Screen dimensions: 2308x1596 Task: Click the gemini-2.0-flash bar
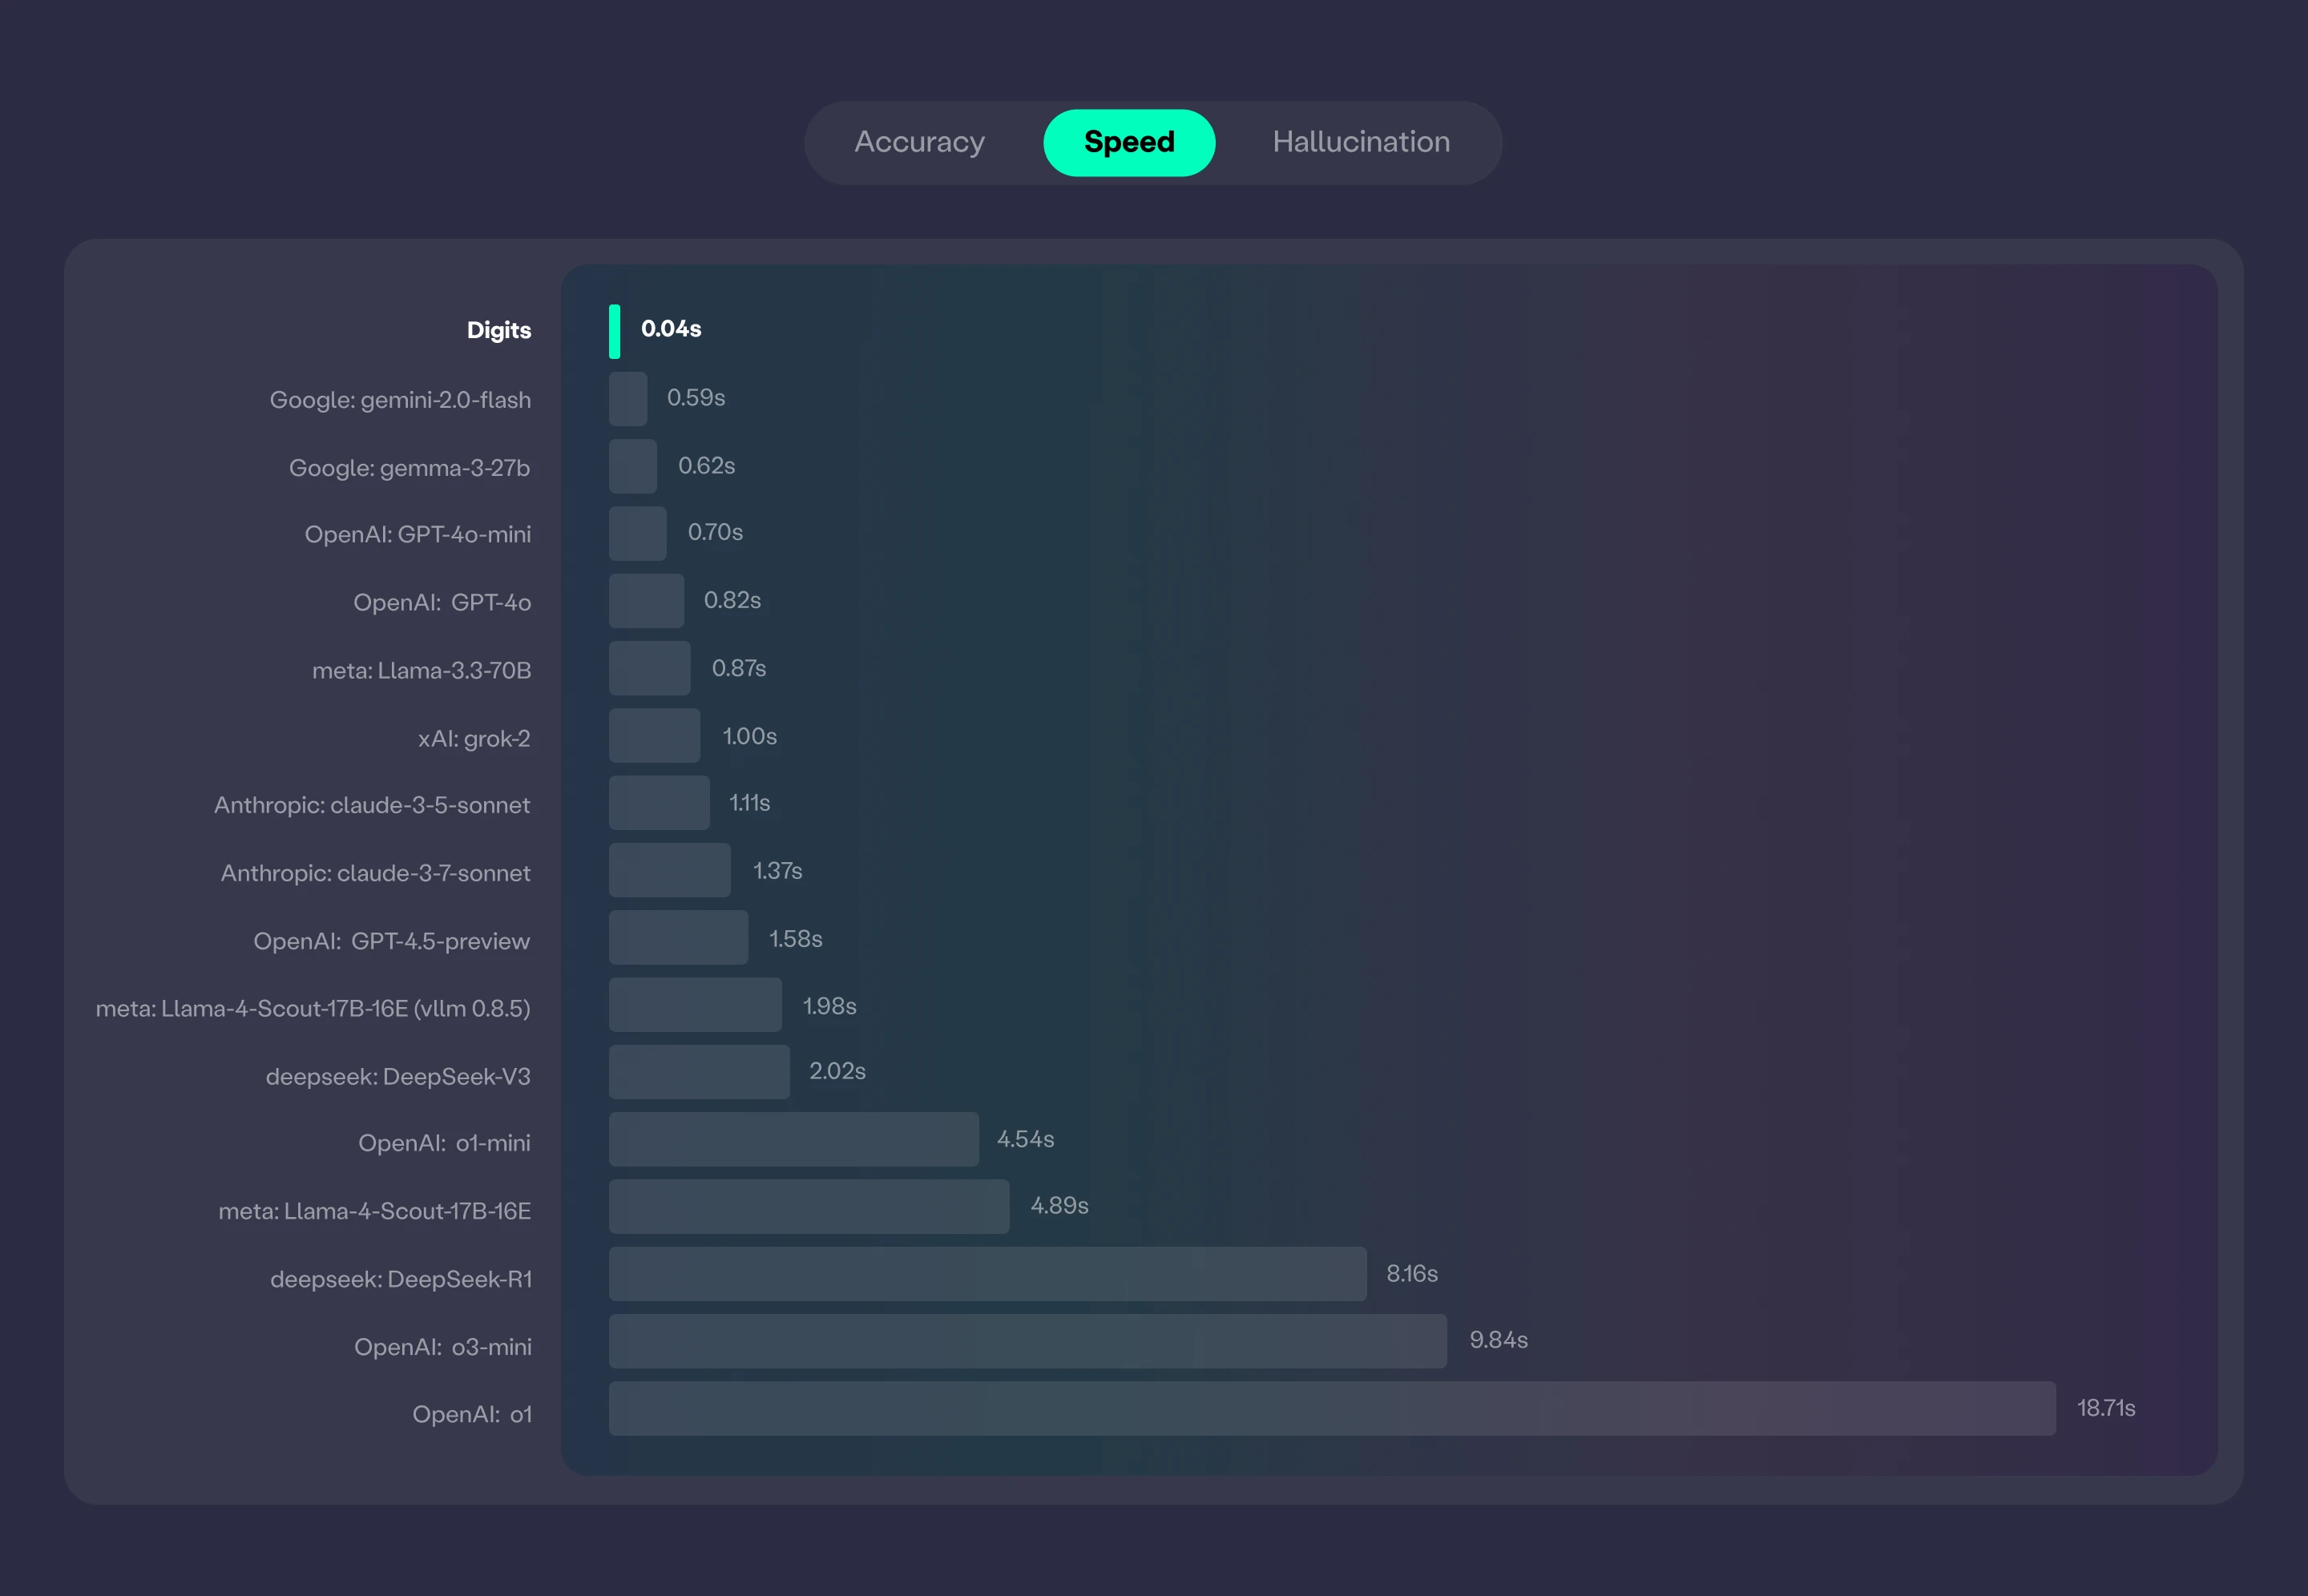[628, 399]
